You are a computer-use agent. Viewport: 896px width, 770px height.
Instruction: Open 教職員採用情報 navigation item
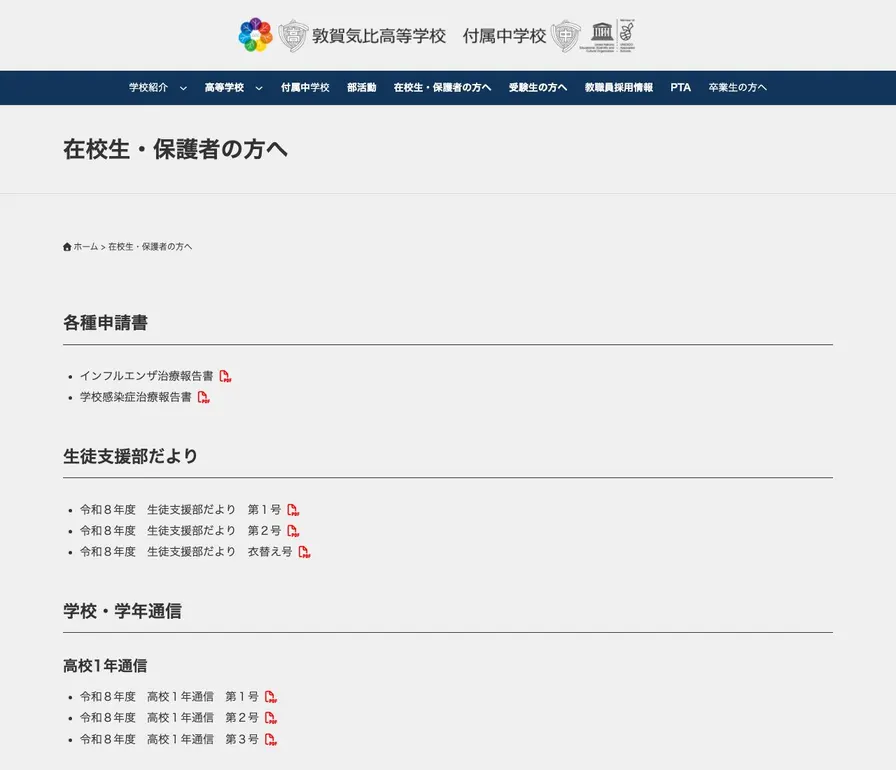point(619,87)
